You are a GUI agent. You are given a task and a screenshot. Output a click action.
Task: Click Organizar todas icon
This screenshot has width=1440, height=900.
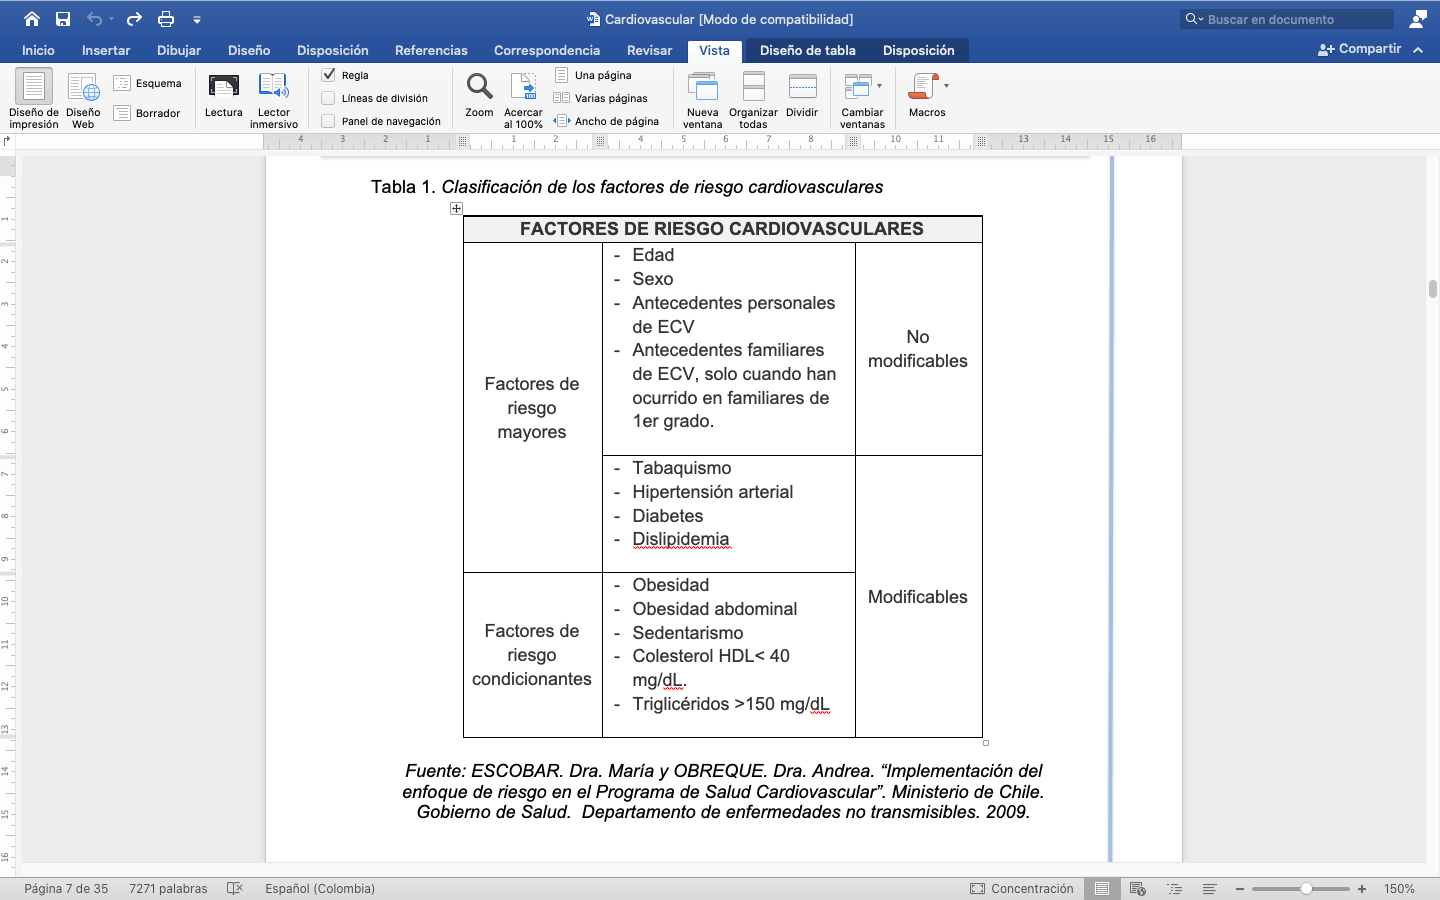click(x=753, y=87)
